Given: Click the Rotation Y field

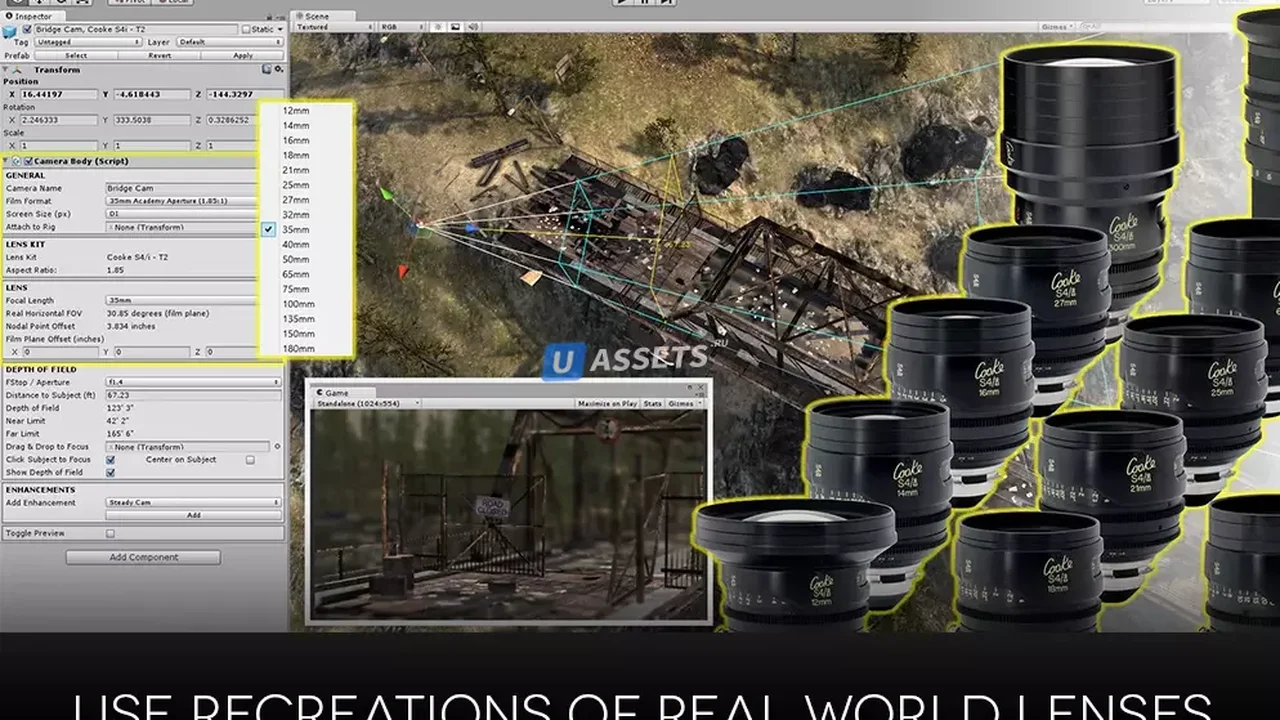Looking at the screenshot, I should [151, 120].
